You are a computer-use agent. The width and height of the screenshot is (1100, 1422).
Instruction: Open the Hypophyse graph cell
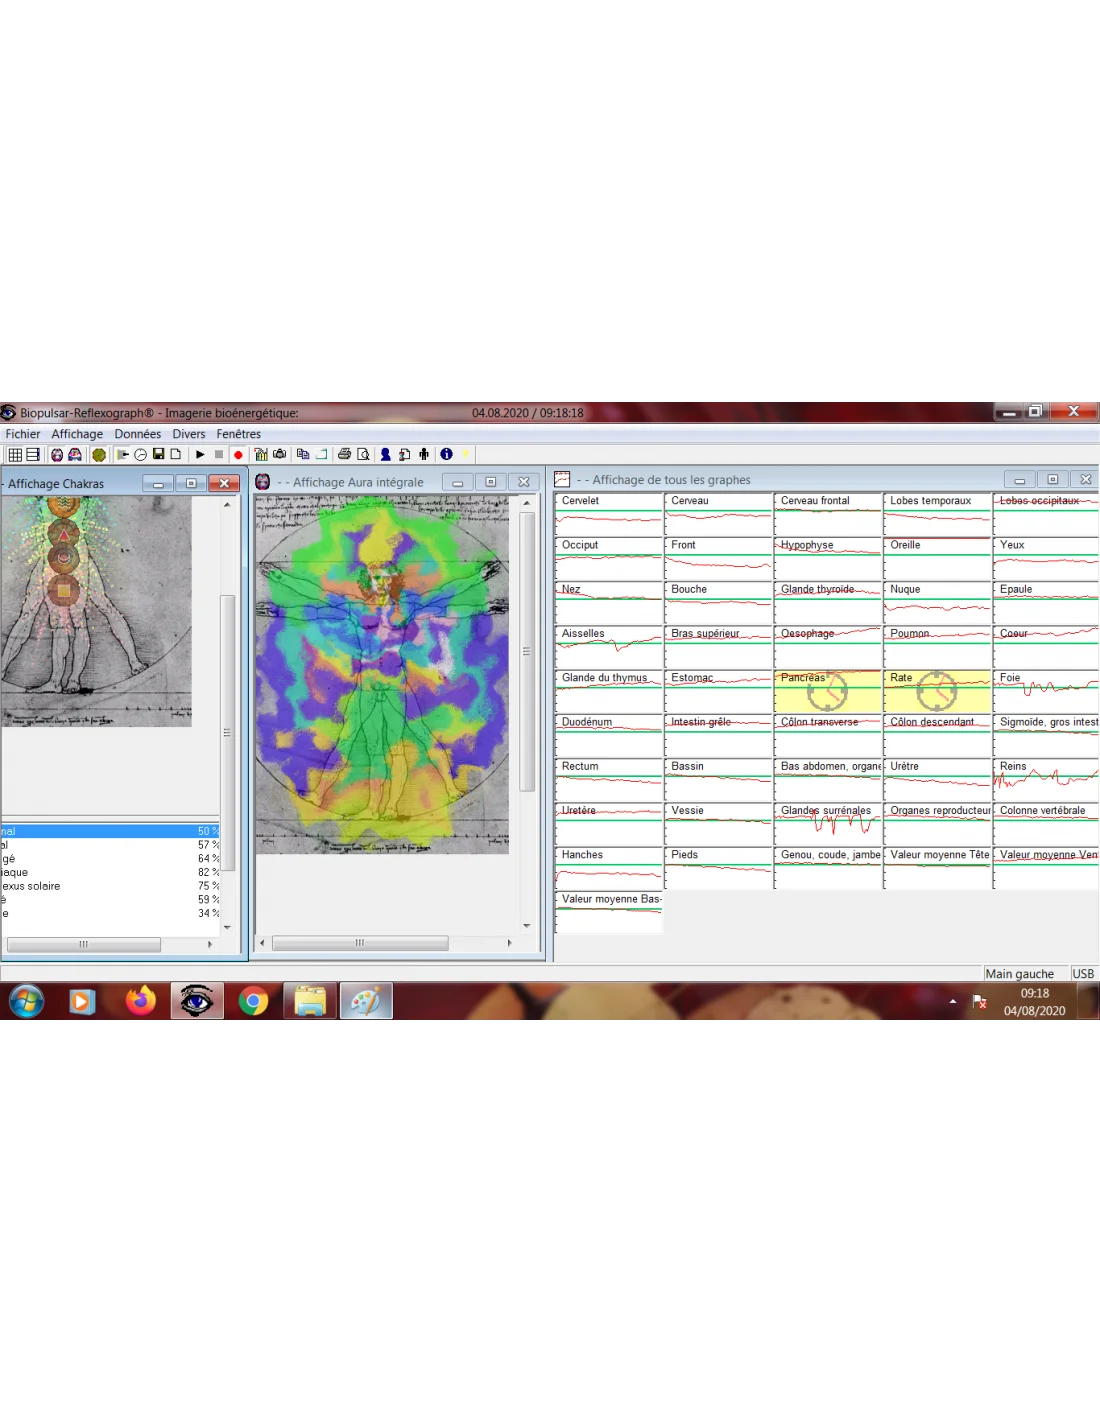coord(827,558)
